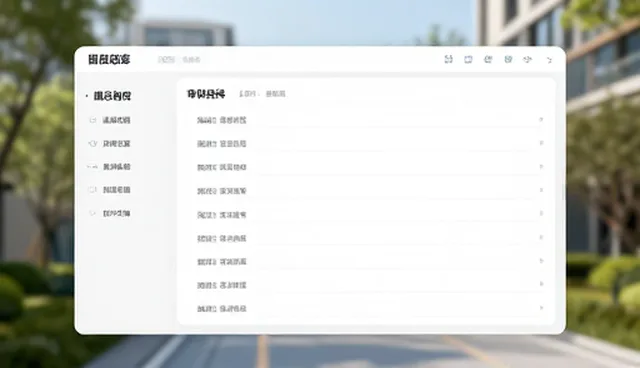This screenshot has width=640, height=368.
Task: Select the bold bulleted sidebar section heading
Action: pyautogui.click(x=112, y=96)
